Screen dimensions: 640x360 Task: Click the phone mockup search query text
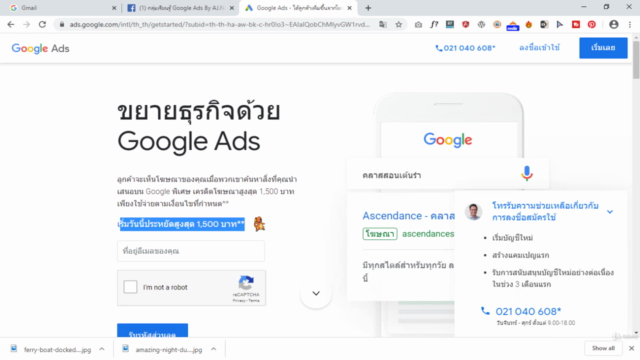coord(391,176)
